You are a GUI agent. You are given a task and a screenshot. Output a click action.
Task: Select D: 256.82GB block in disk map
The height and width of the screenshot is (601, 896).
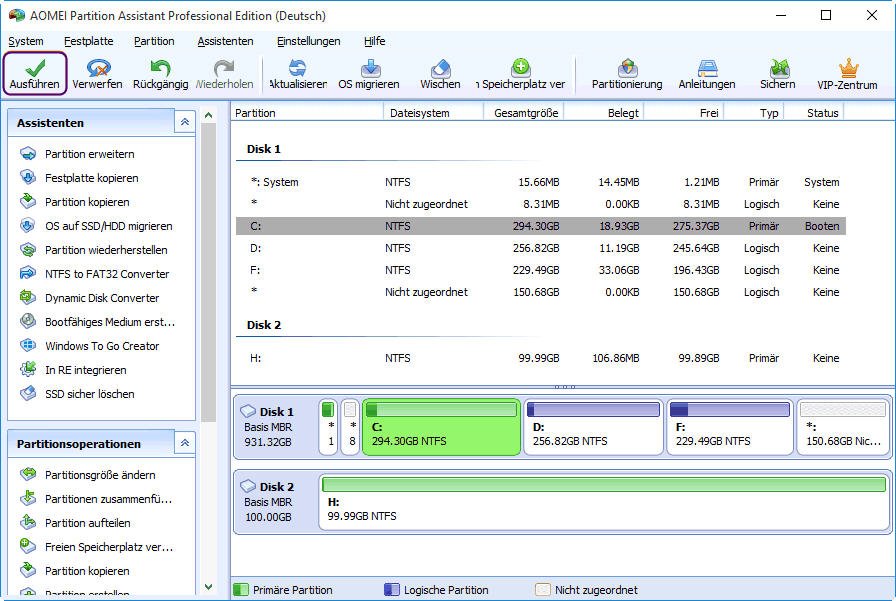[x=593, y=427]
